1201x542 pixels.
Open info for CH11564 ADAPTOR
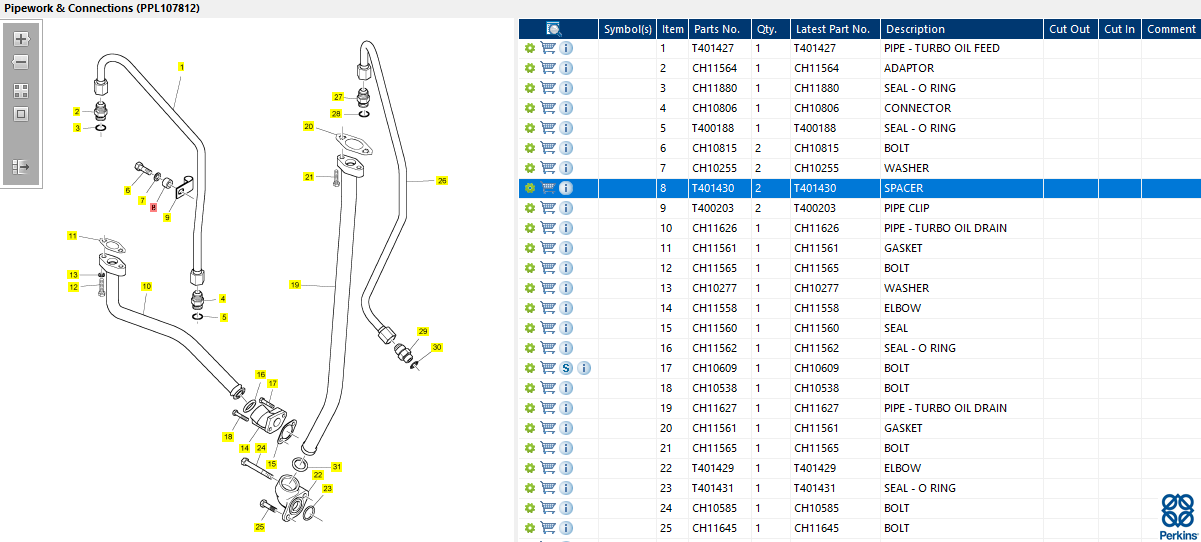(x=566, y=68)
